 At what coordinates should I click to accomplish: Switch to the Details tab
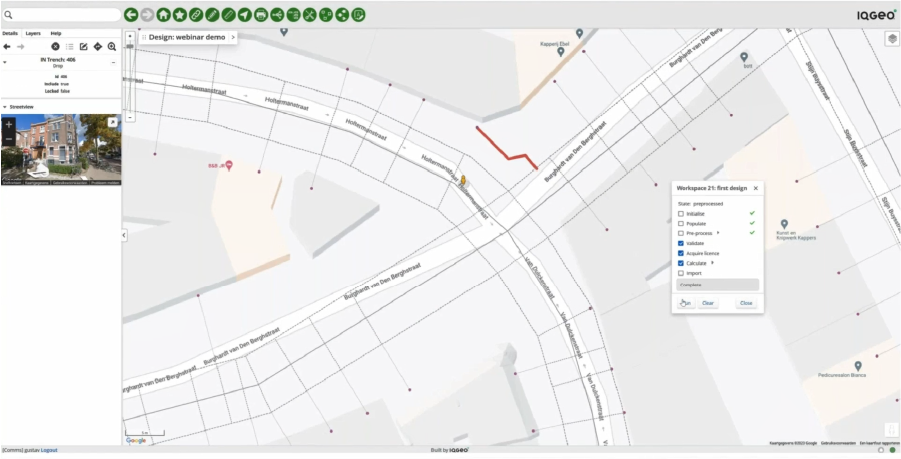pos(10,33)
